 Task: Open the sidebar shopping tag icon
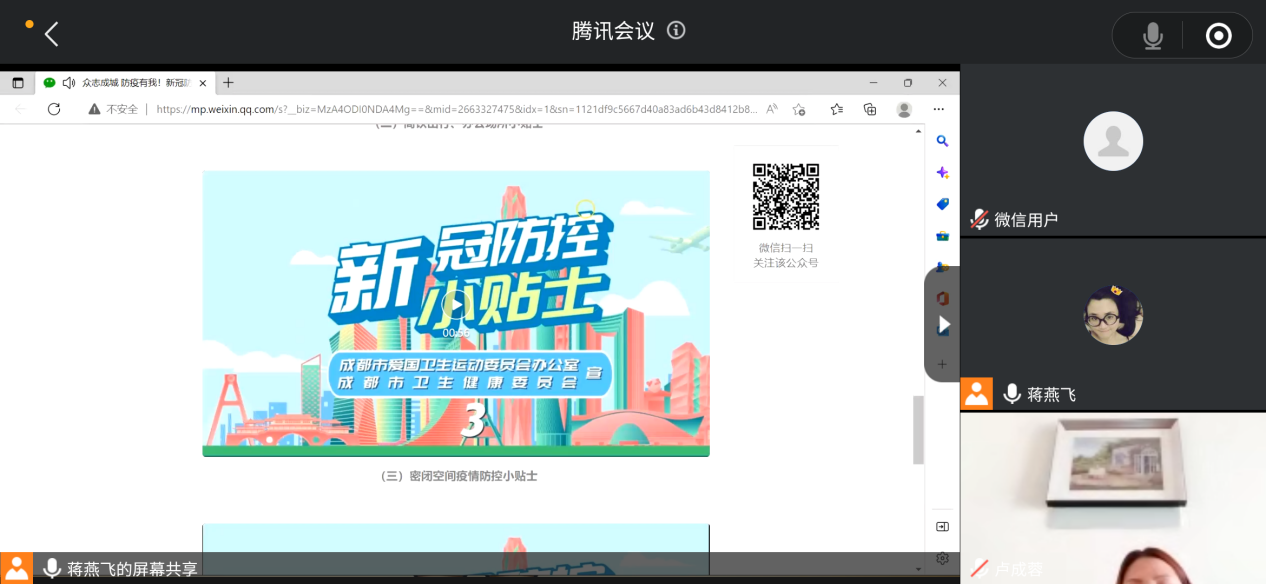(x=942, y=204)
